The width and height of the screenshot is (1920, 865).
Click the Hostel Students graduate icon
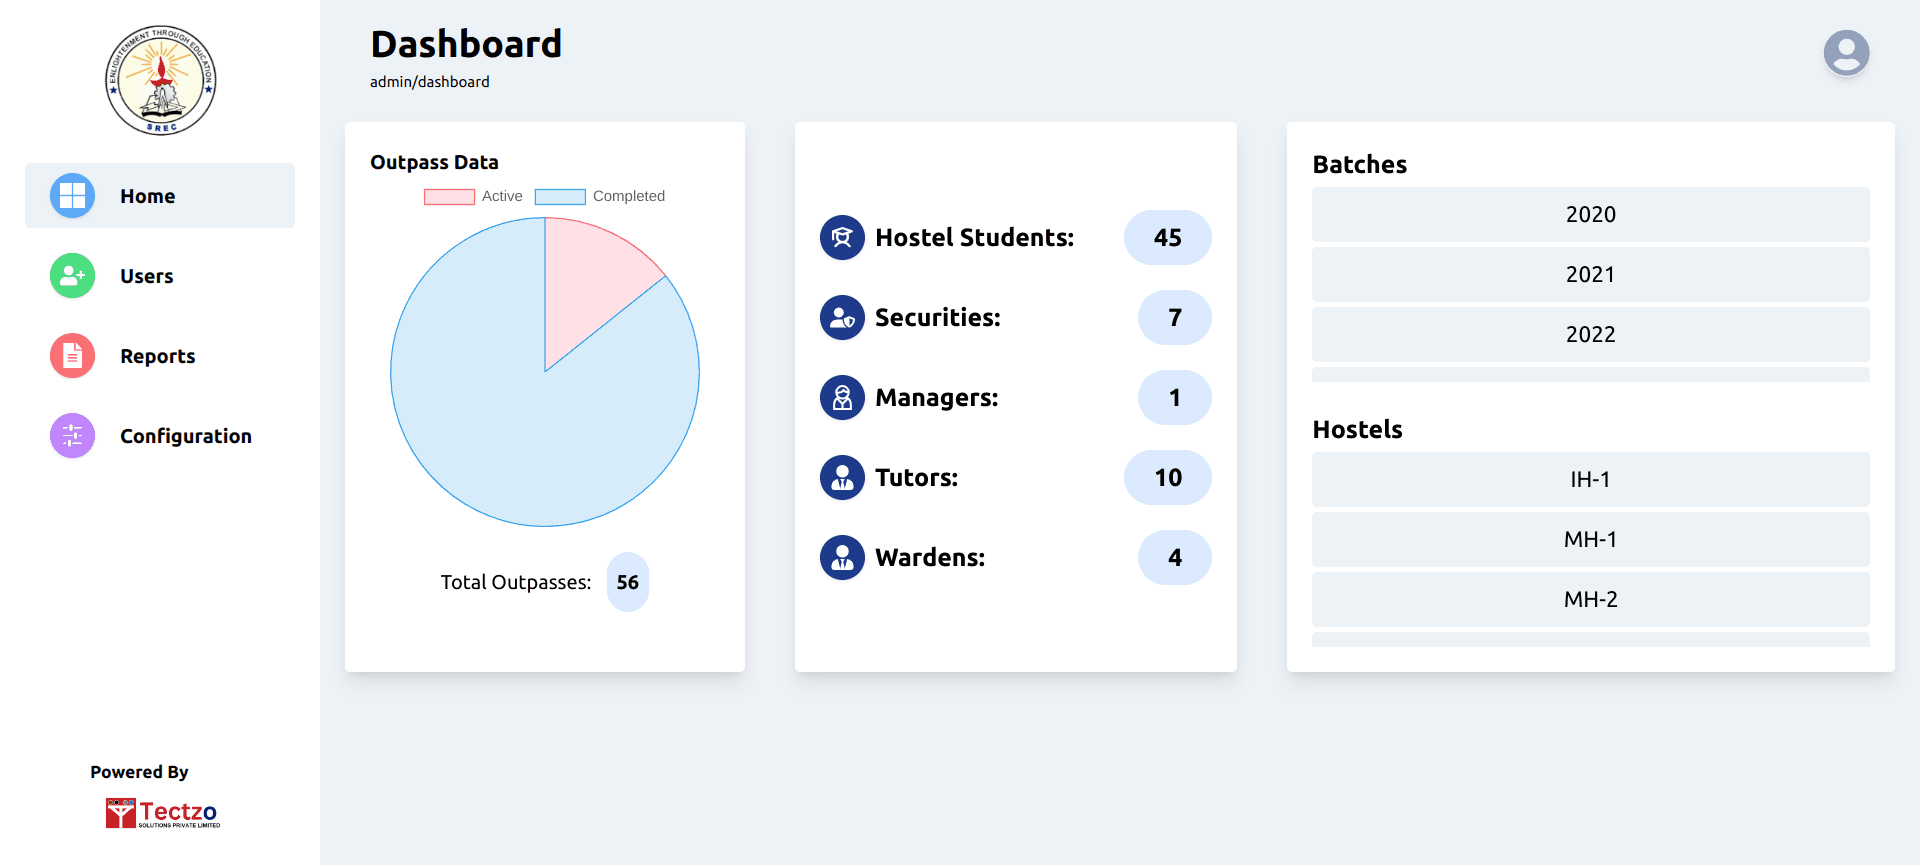[842, 238]
